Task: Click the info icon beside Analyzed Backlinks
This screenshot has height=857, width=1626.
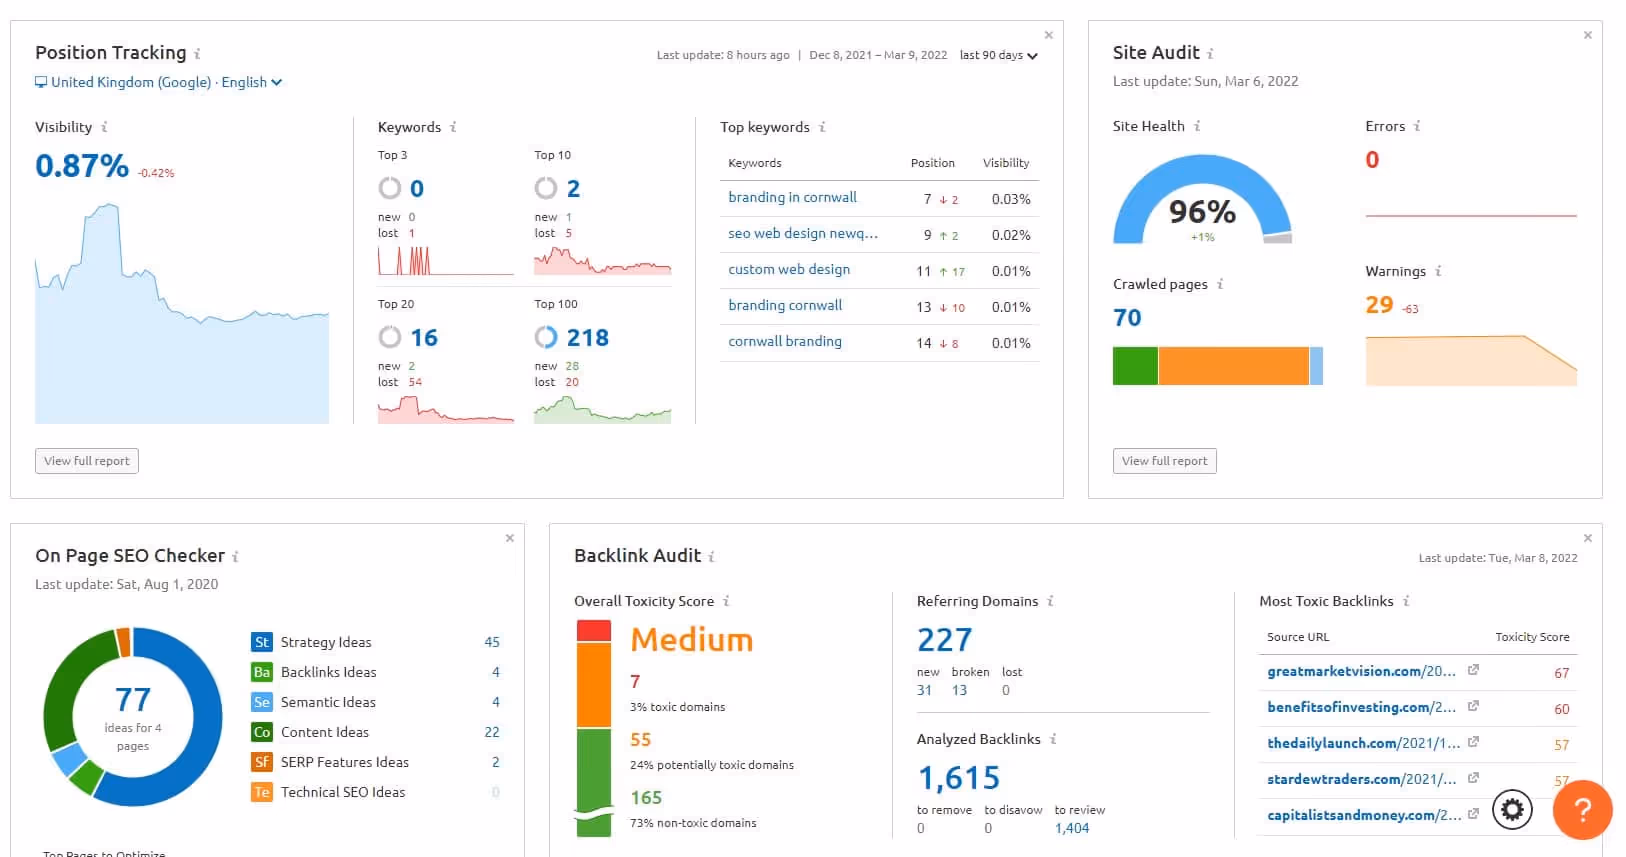Action: 1053,739
